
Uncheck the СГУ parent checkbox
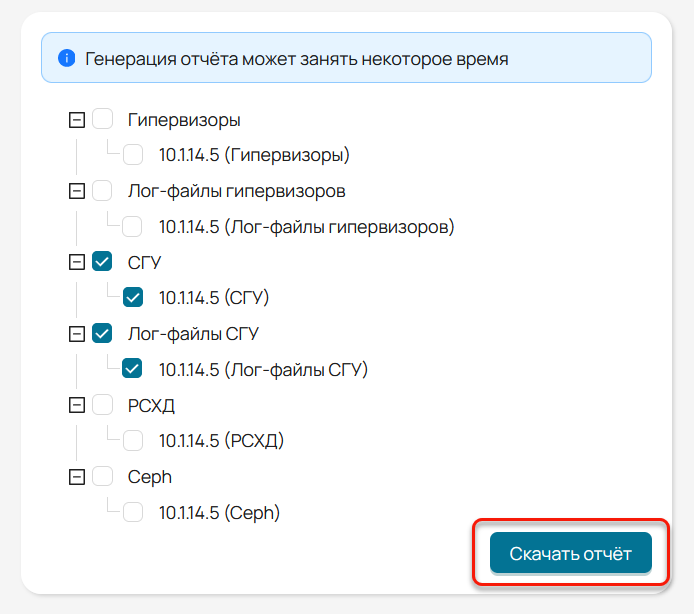tap(102, 261)
